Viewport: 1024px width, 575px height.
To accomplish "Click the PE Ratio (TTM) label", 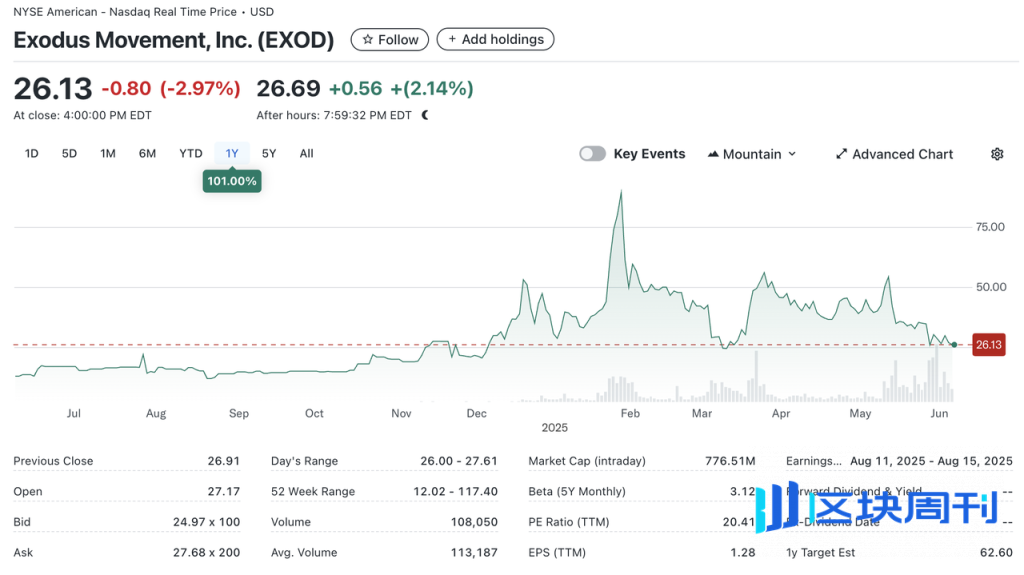I will (x=569, y=522).
